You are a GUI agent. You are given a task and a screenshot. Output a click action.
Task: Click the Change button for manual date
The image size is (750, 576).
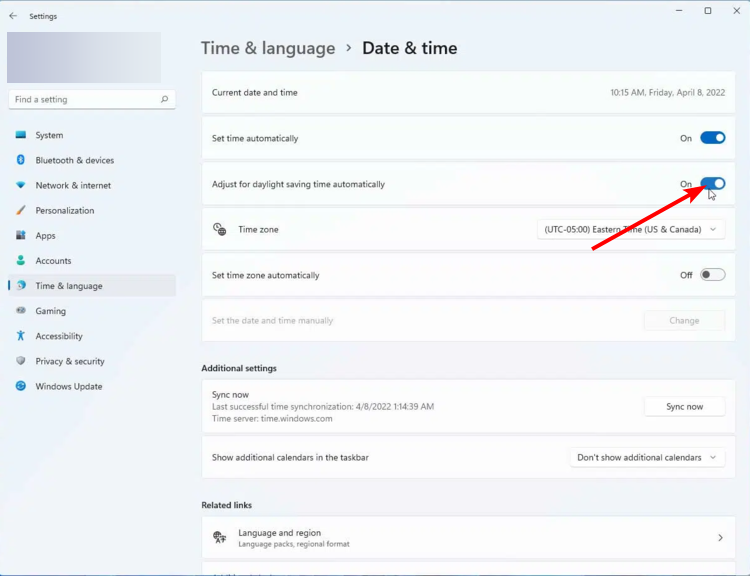click(x=684, y=320)
